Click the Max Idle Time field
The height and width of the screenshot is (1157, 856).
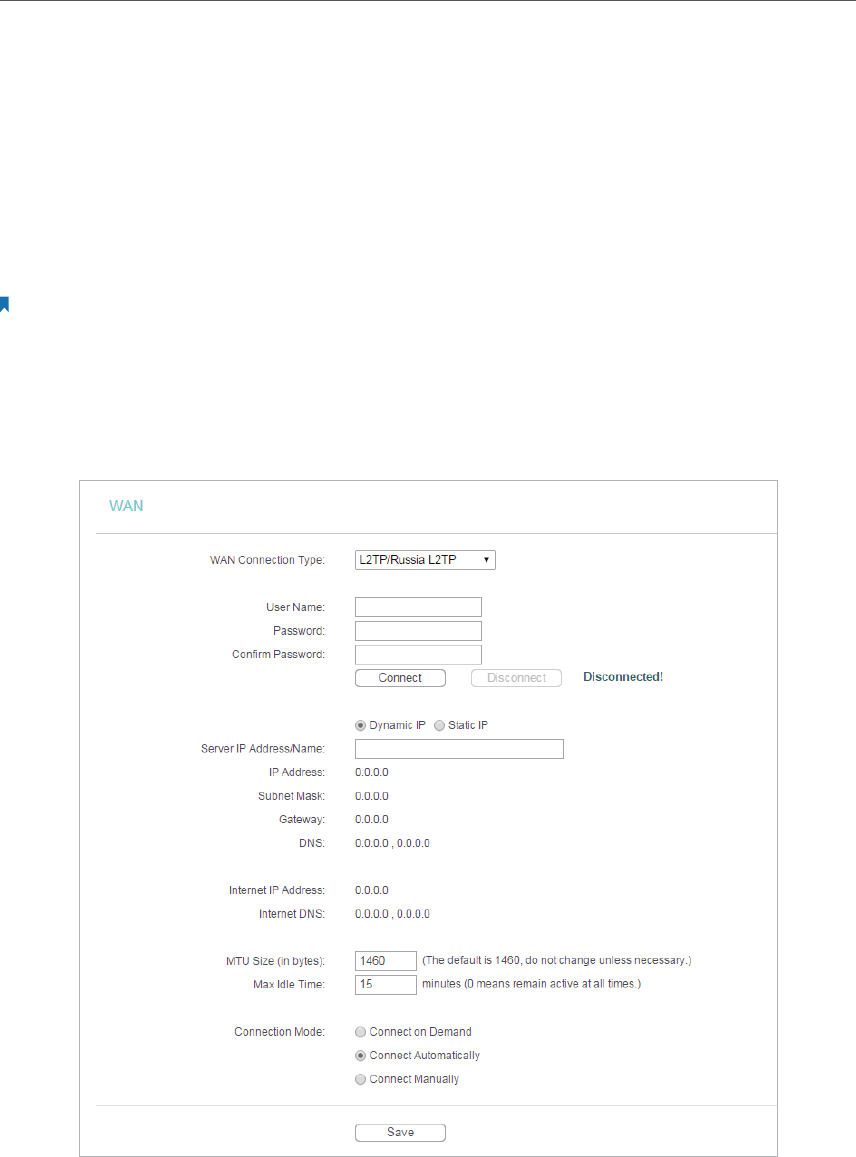point(386,984)
